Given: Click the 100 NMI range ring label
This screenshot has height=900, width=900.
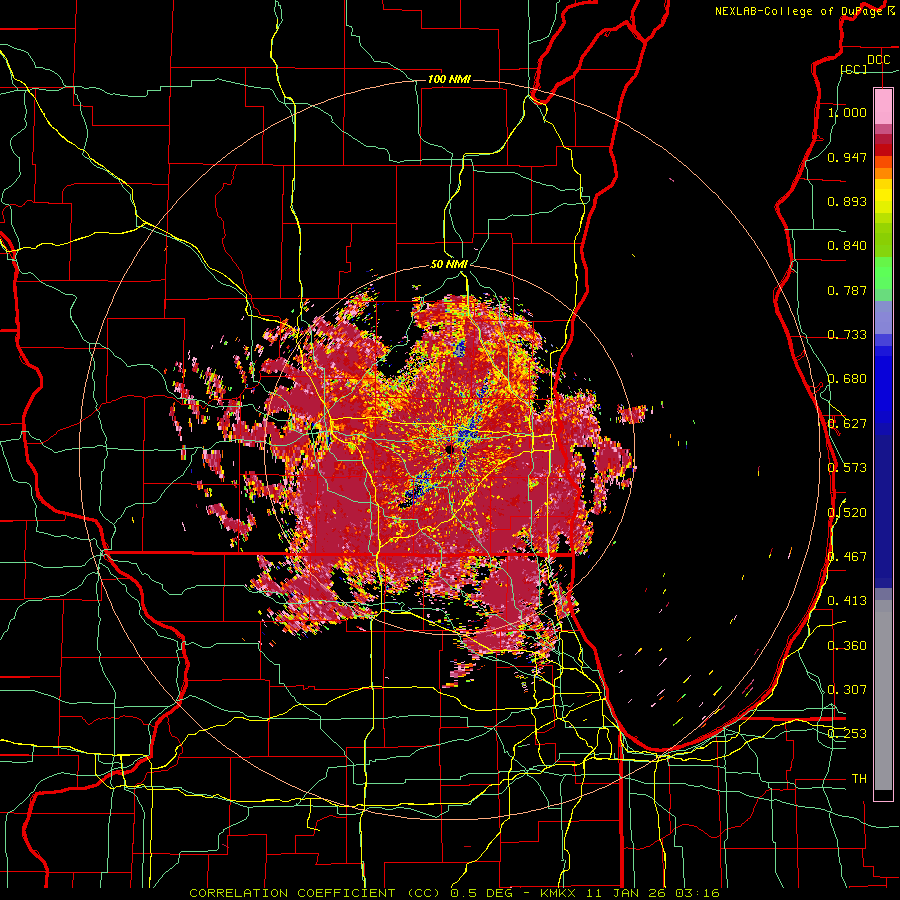Looking at the screenshot, I should 449,79.
